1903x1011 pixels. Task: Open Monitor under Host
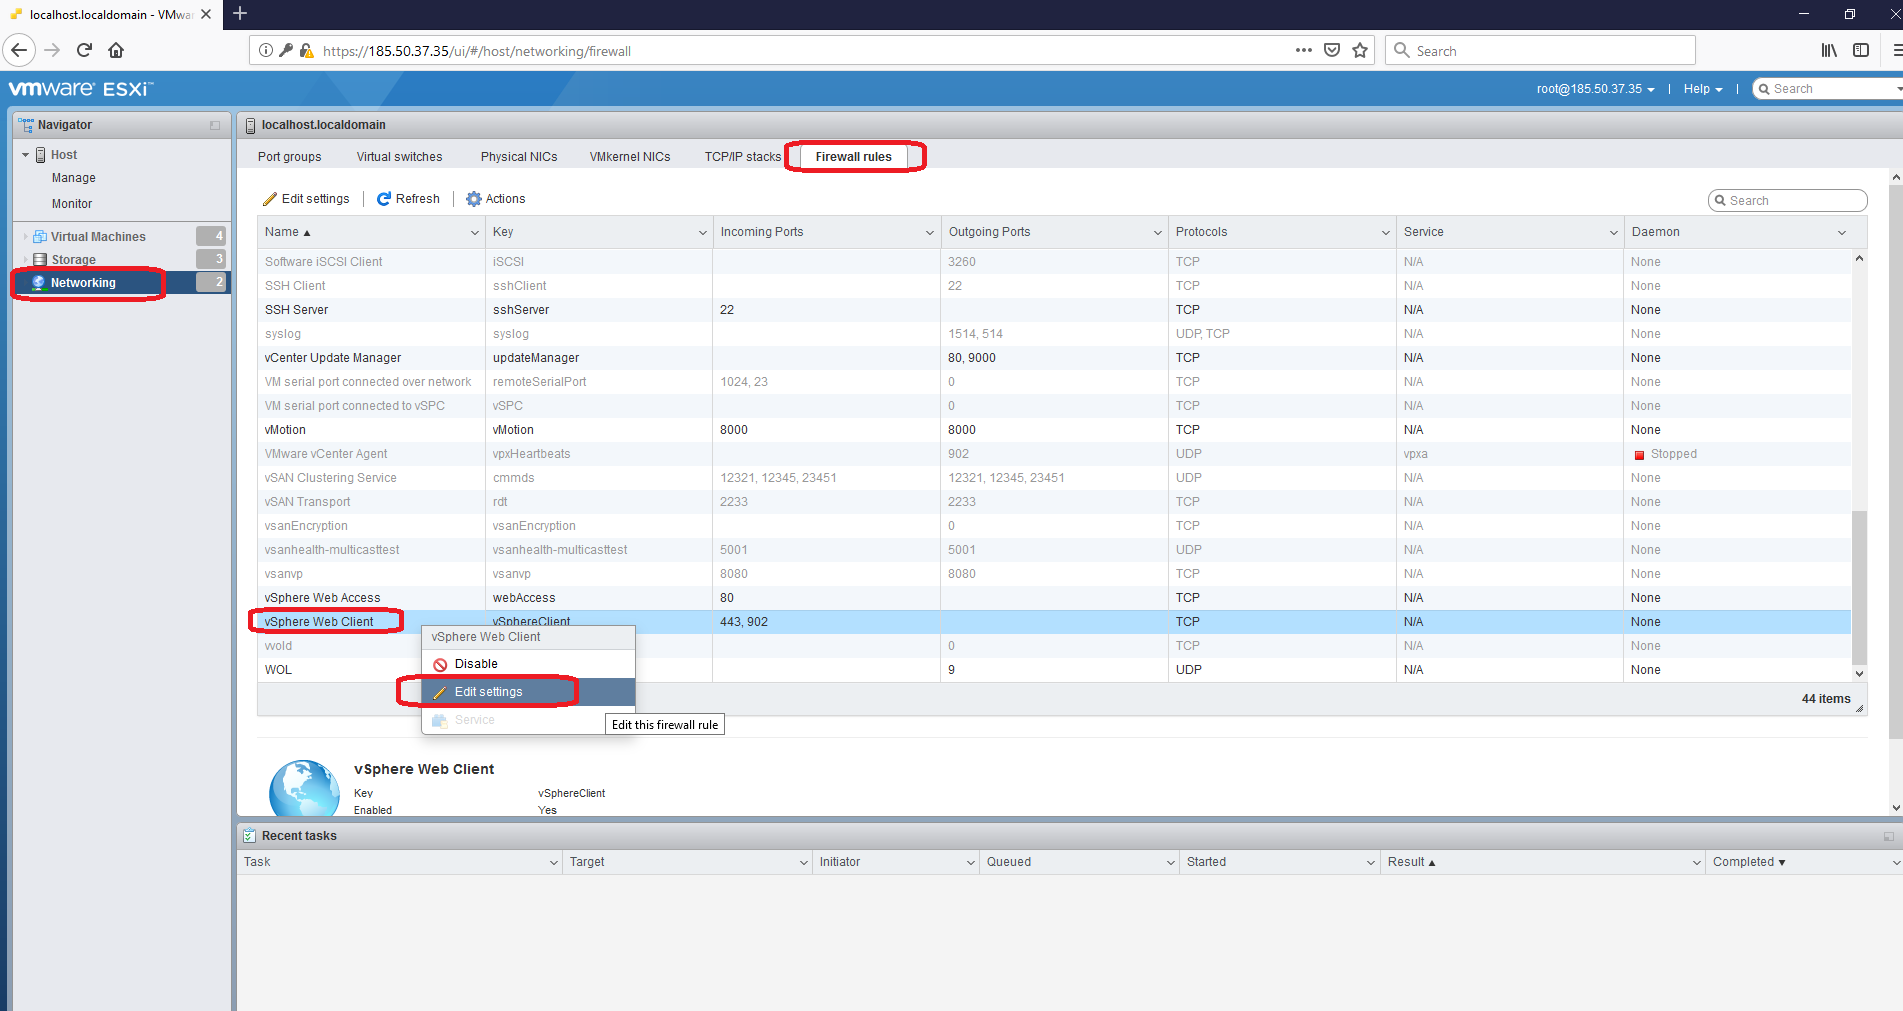(72, 204)
